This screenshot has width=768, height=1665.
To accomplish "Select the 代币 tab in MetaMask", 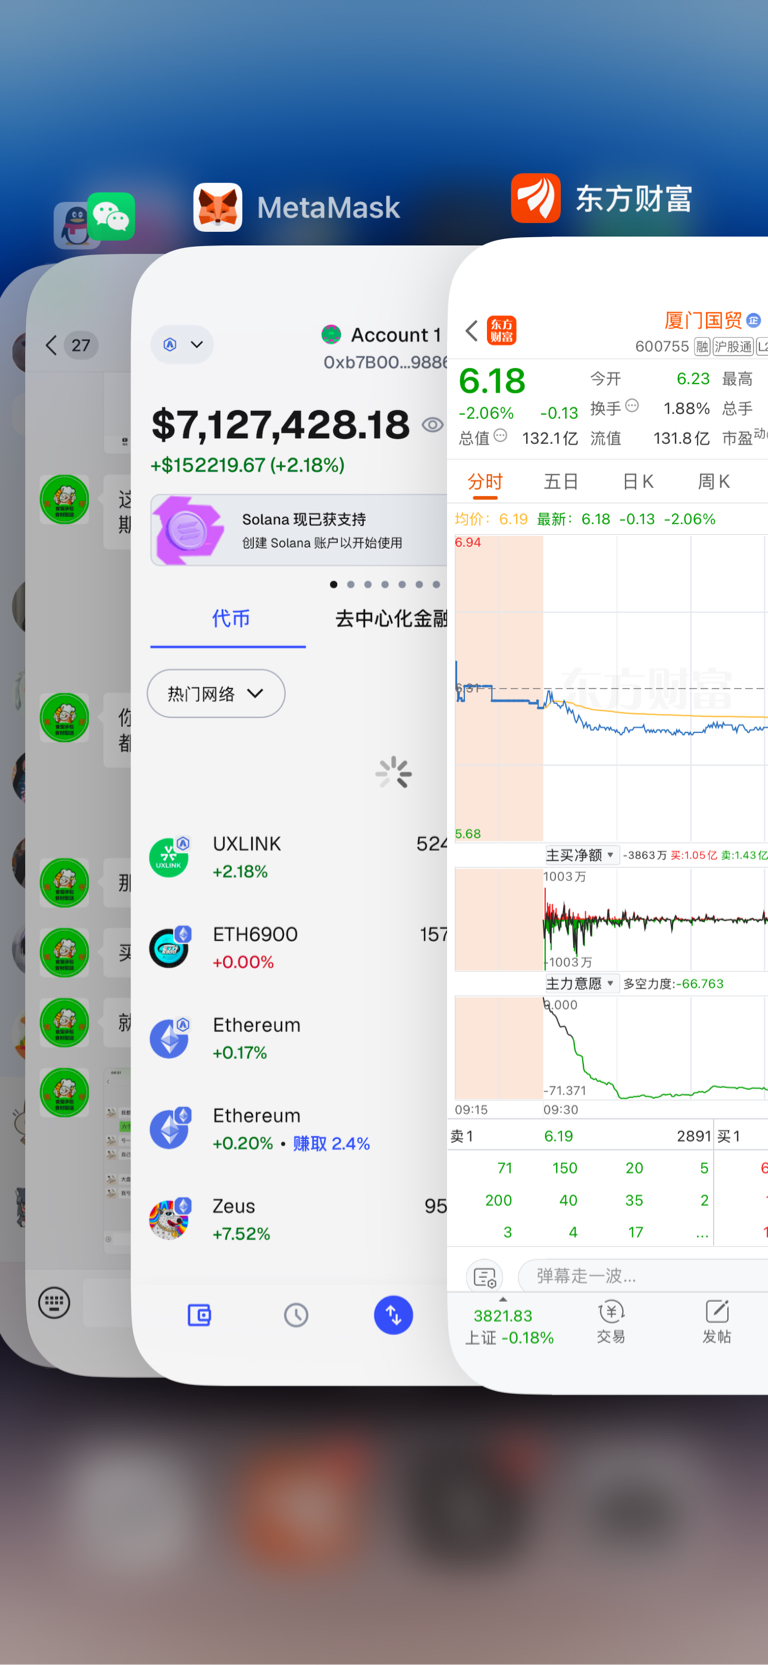I will pos(230,619).
